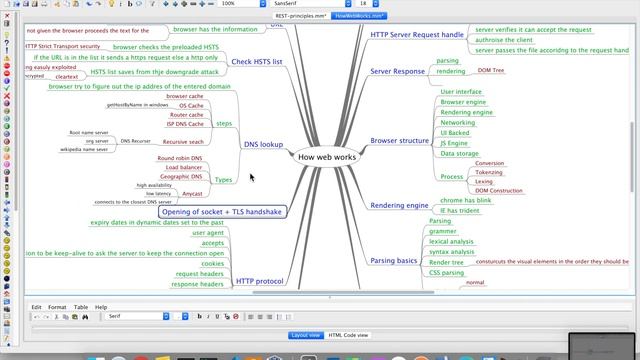Click the filter funnel icon in the top toolbar
640x360 pixels.
(152, 4)
